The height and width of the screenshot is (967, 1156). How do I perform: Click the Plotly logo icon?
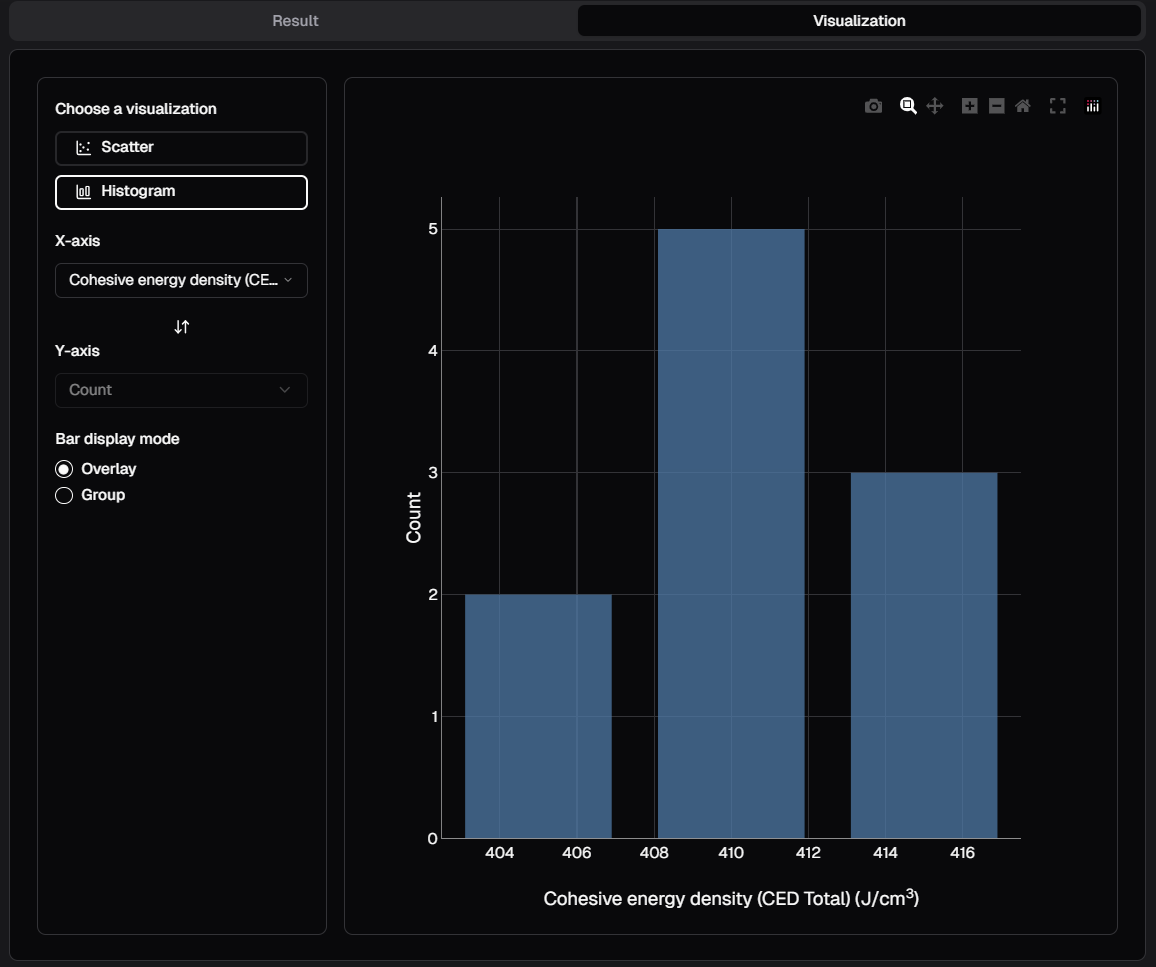click(1092, 106)
